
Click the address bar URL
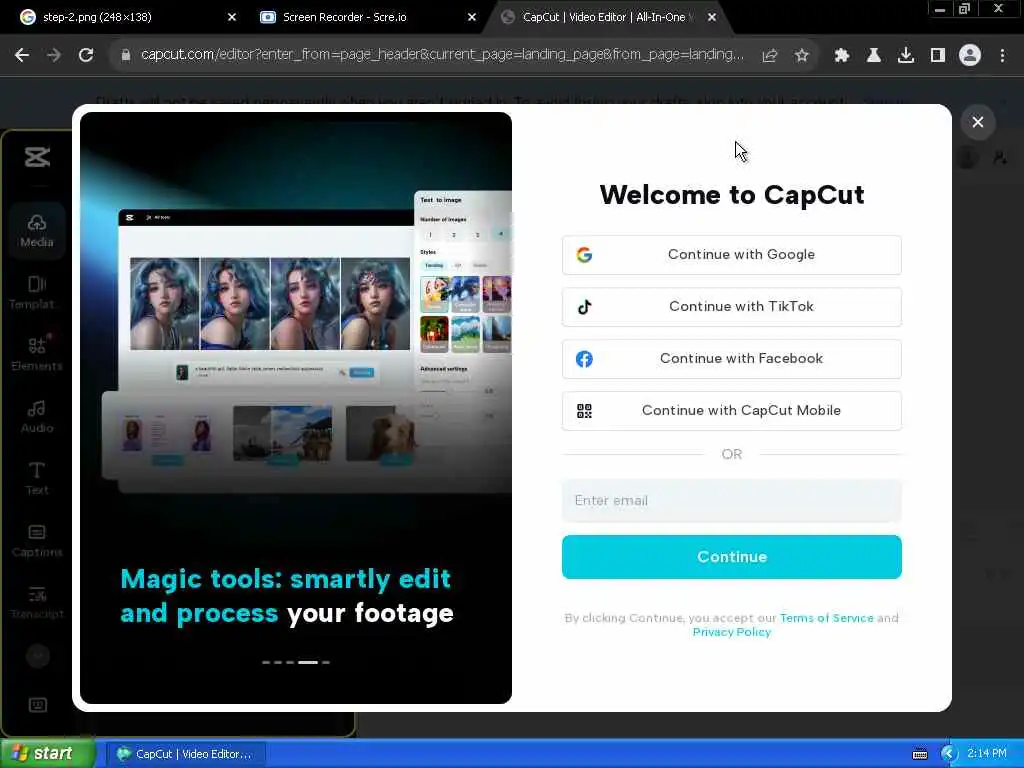coord(442,55)
